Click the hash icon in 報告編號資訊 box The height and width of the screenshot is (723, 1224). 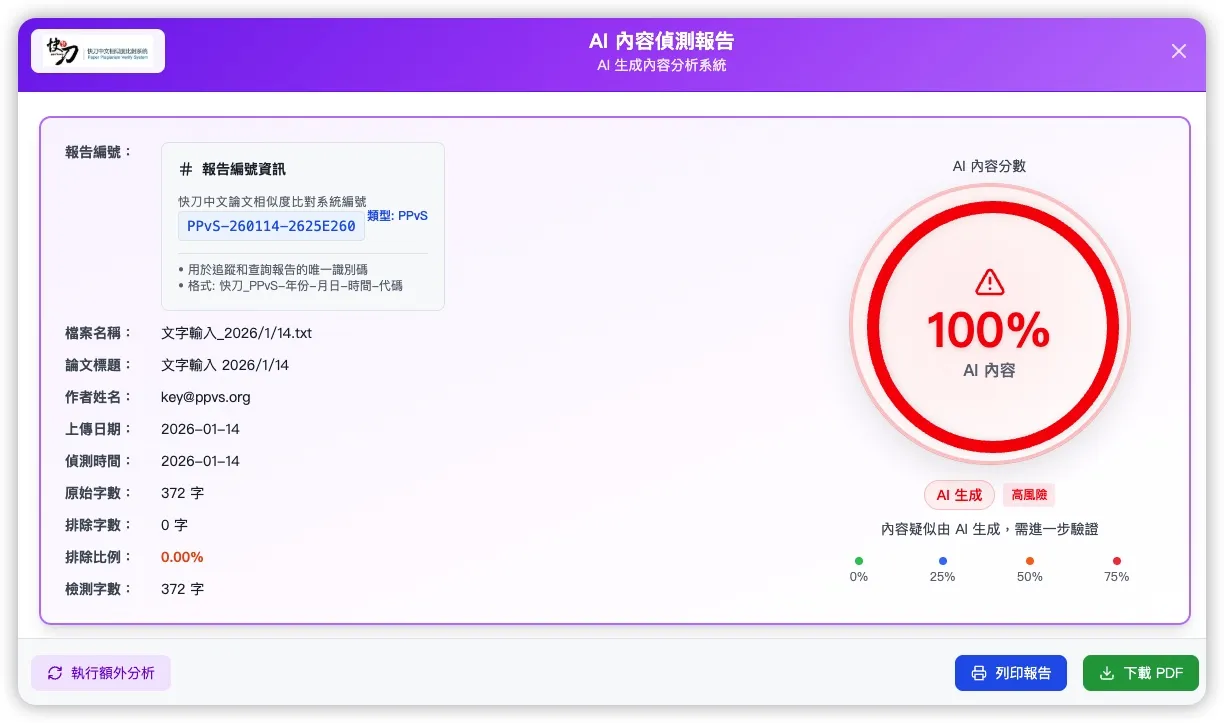click(x=186, y=169)
